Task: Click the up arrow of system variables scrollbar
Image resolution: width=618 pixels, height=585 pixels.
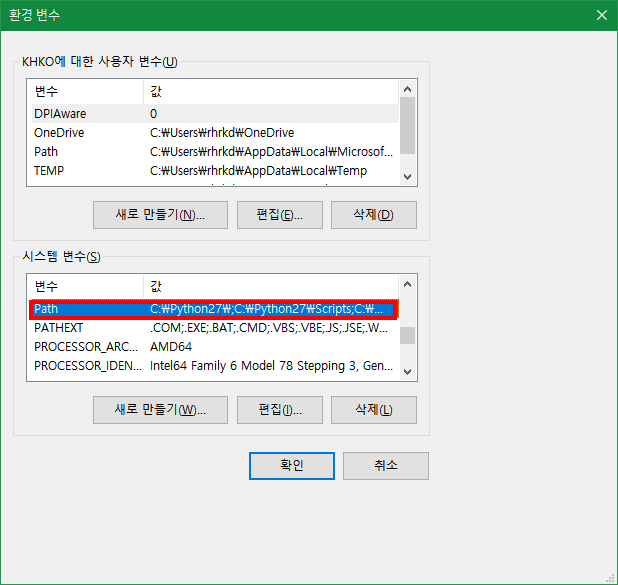Action: point(408,284)
